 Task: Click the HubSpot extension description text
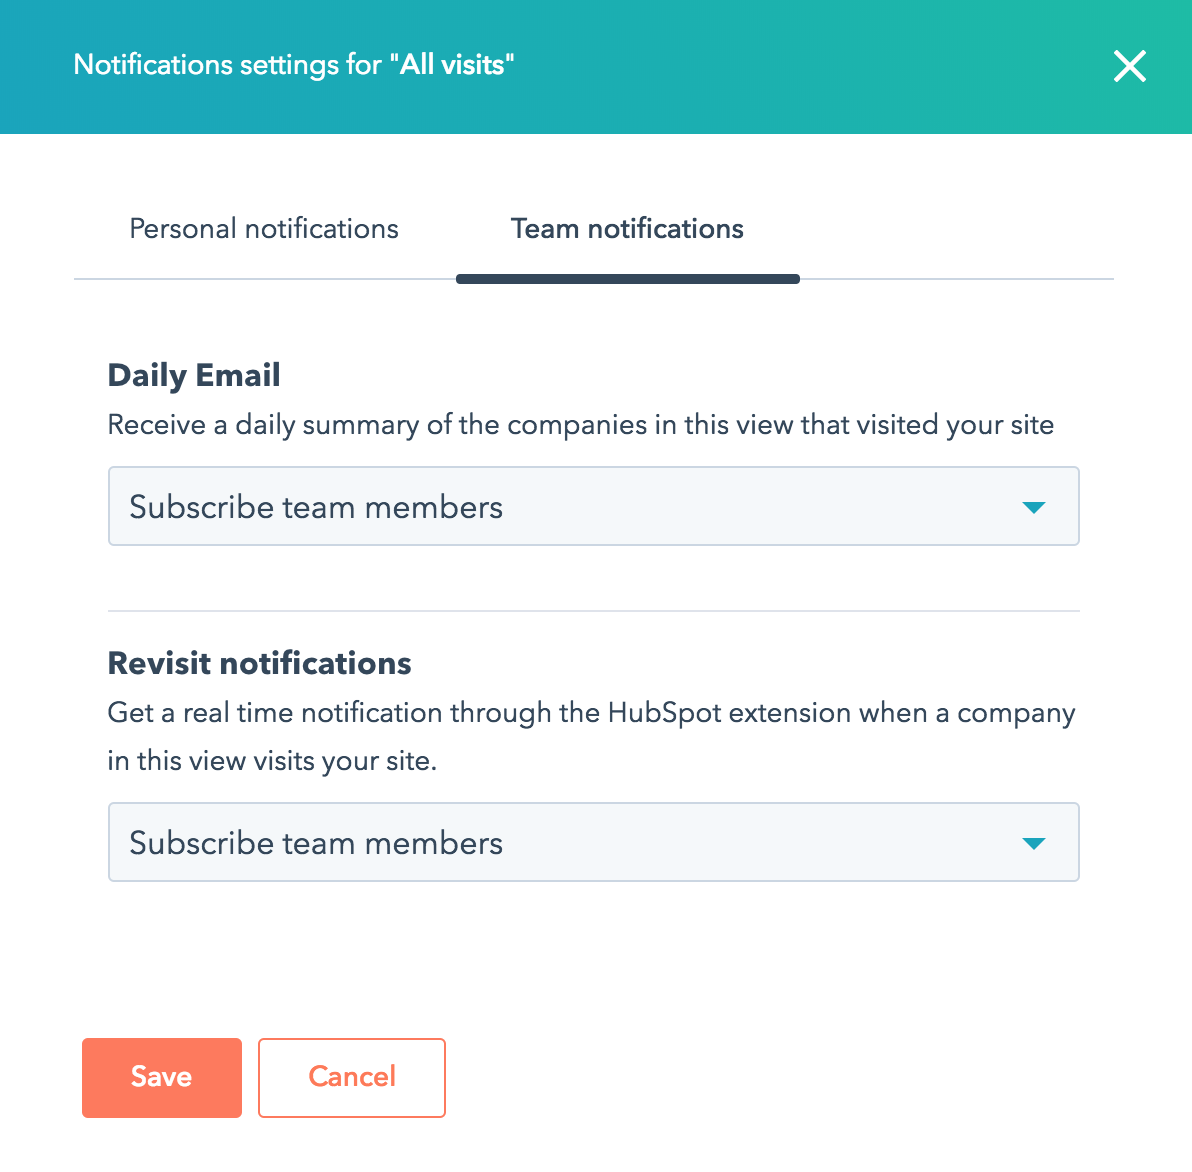point(590,712)
